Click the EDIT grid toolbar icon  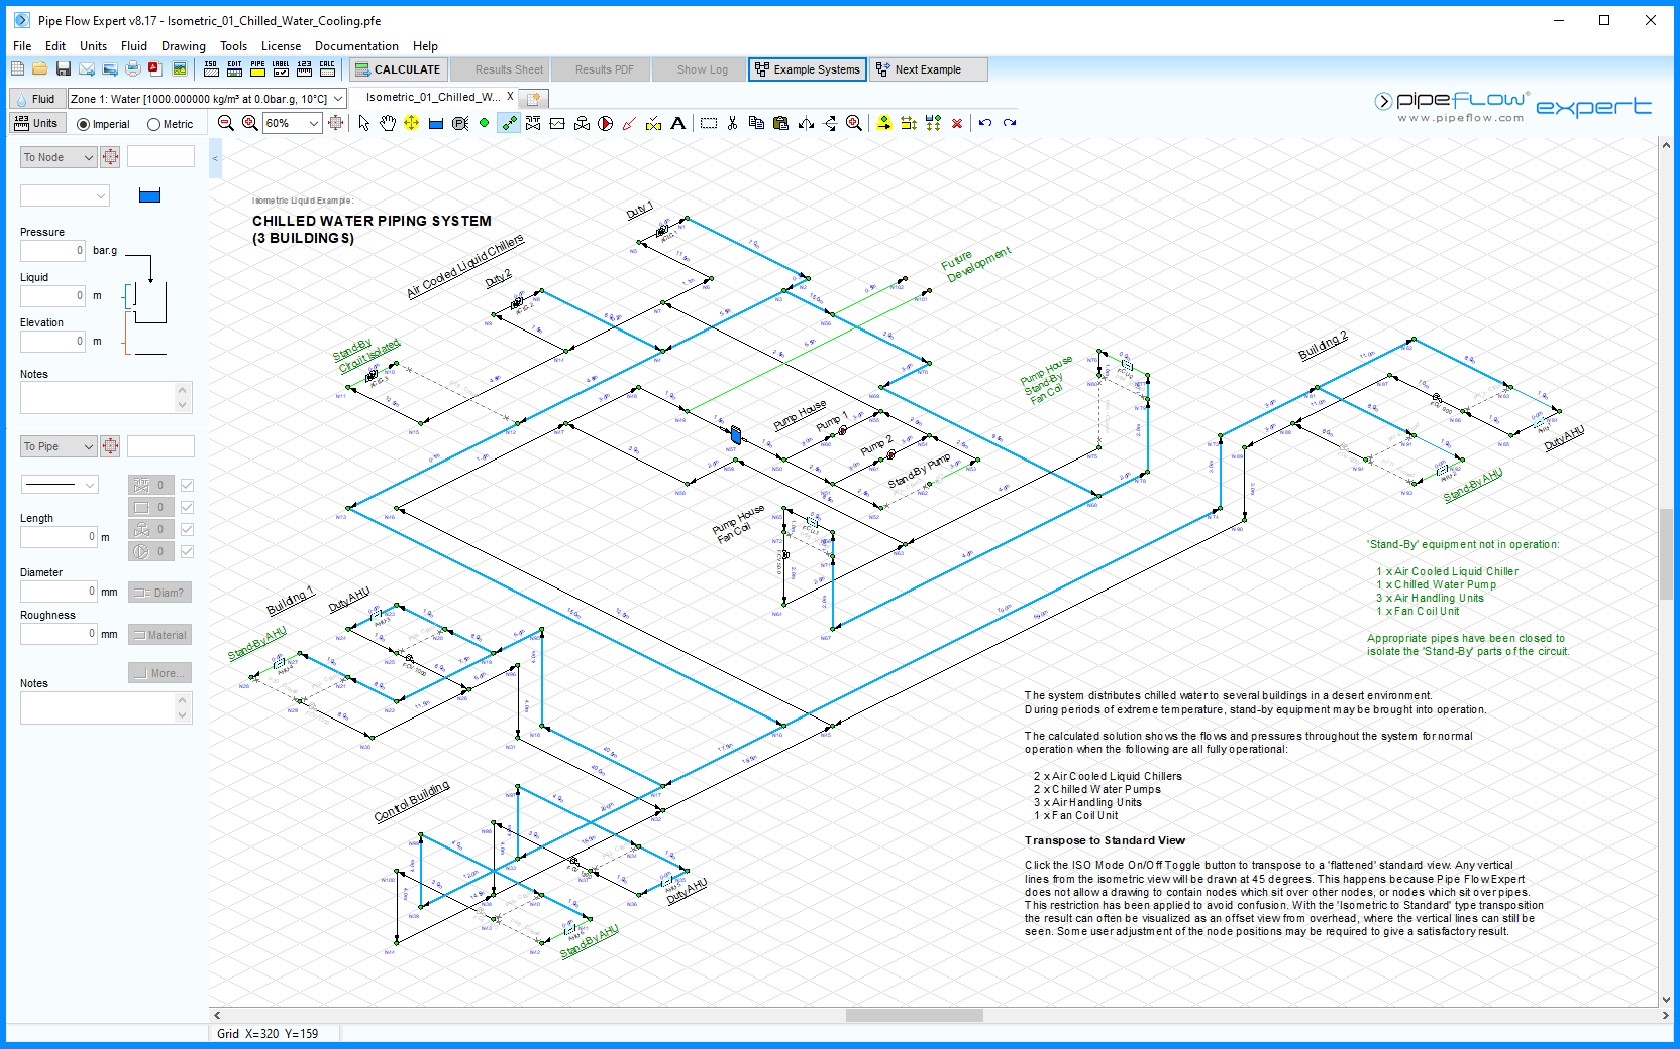tap(234, 69)
